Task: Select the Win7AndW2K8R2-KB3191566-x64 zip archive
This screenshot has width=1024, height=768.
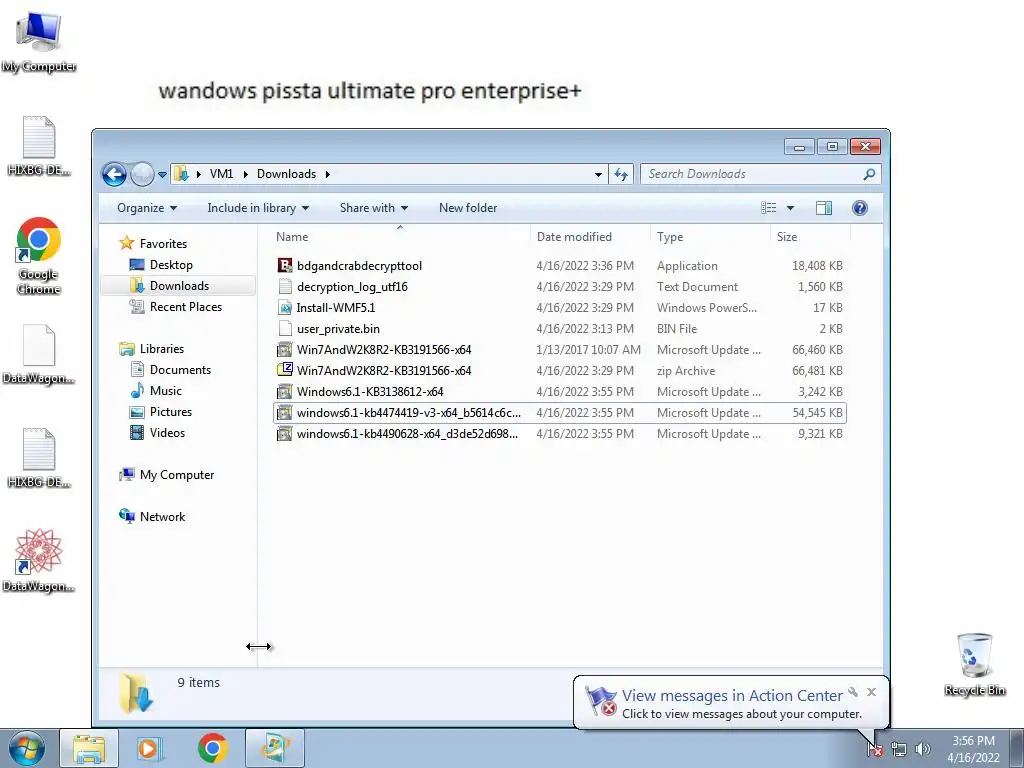Action: [383, 370]
